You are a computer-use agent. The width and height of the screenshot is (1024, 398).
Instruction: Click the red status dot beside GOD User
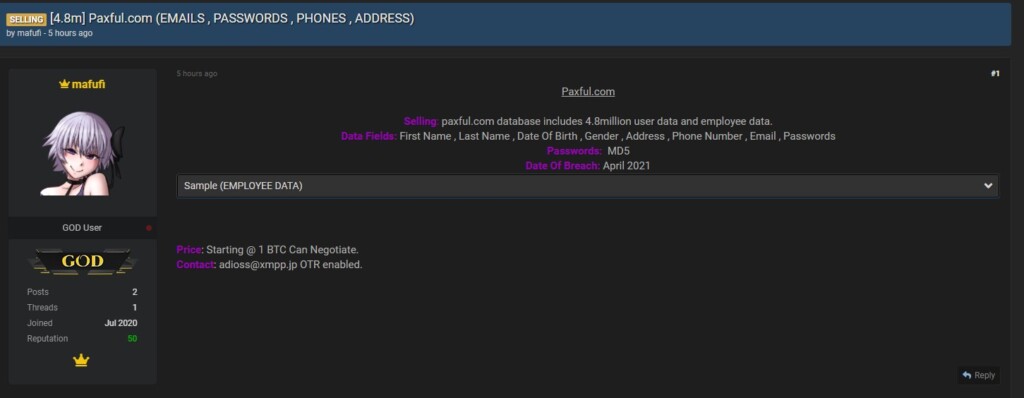(149, 228)
